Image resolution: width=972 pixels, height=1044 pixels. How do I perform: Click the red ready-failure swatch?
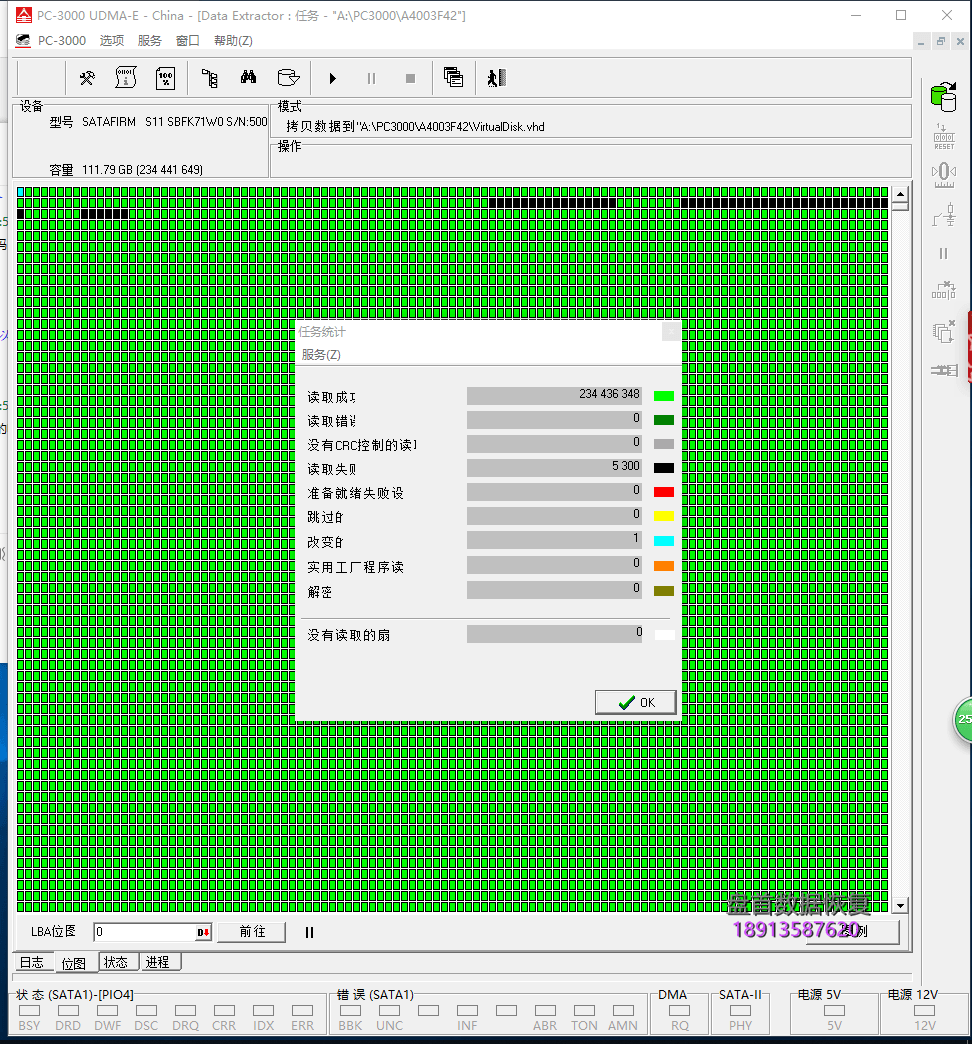(x=664, y=492)
